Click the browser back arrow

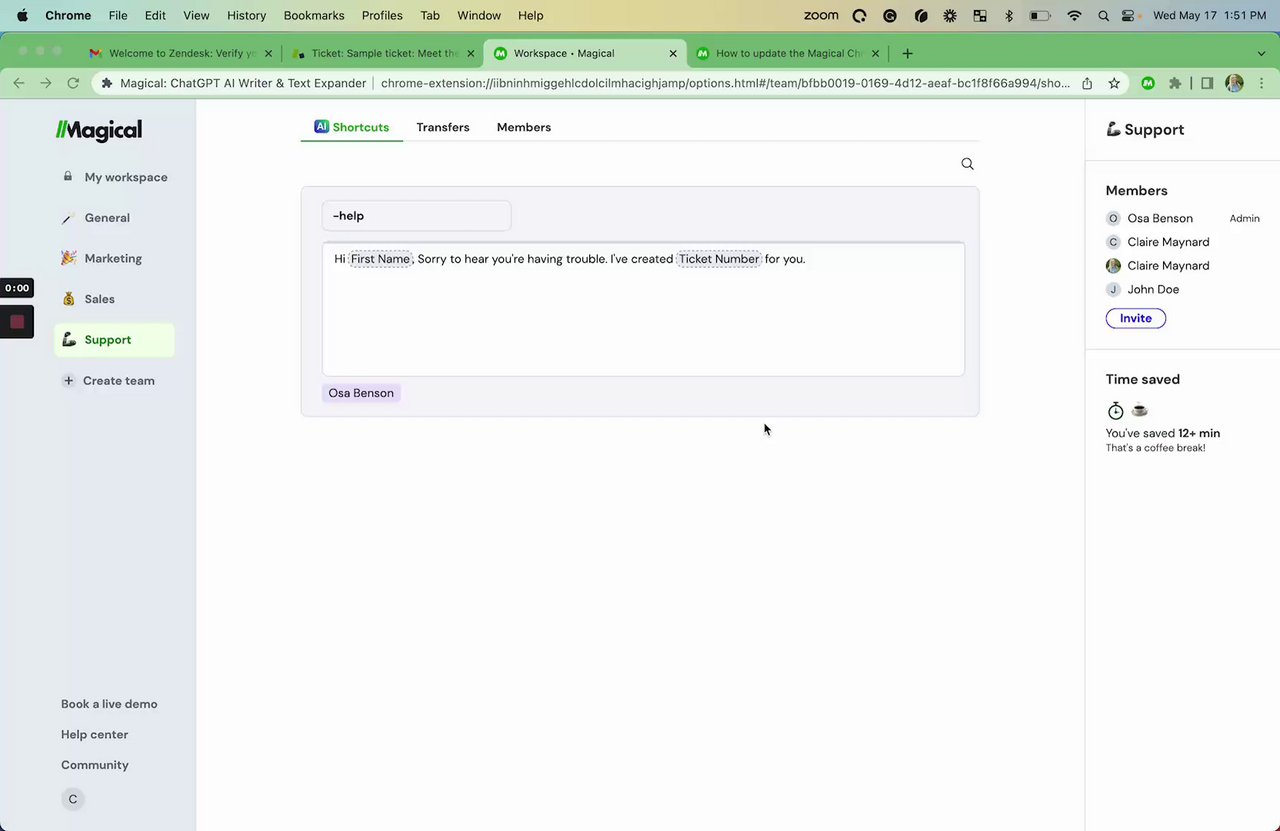pyautogui.click(x=19, y=83)
